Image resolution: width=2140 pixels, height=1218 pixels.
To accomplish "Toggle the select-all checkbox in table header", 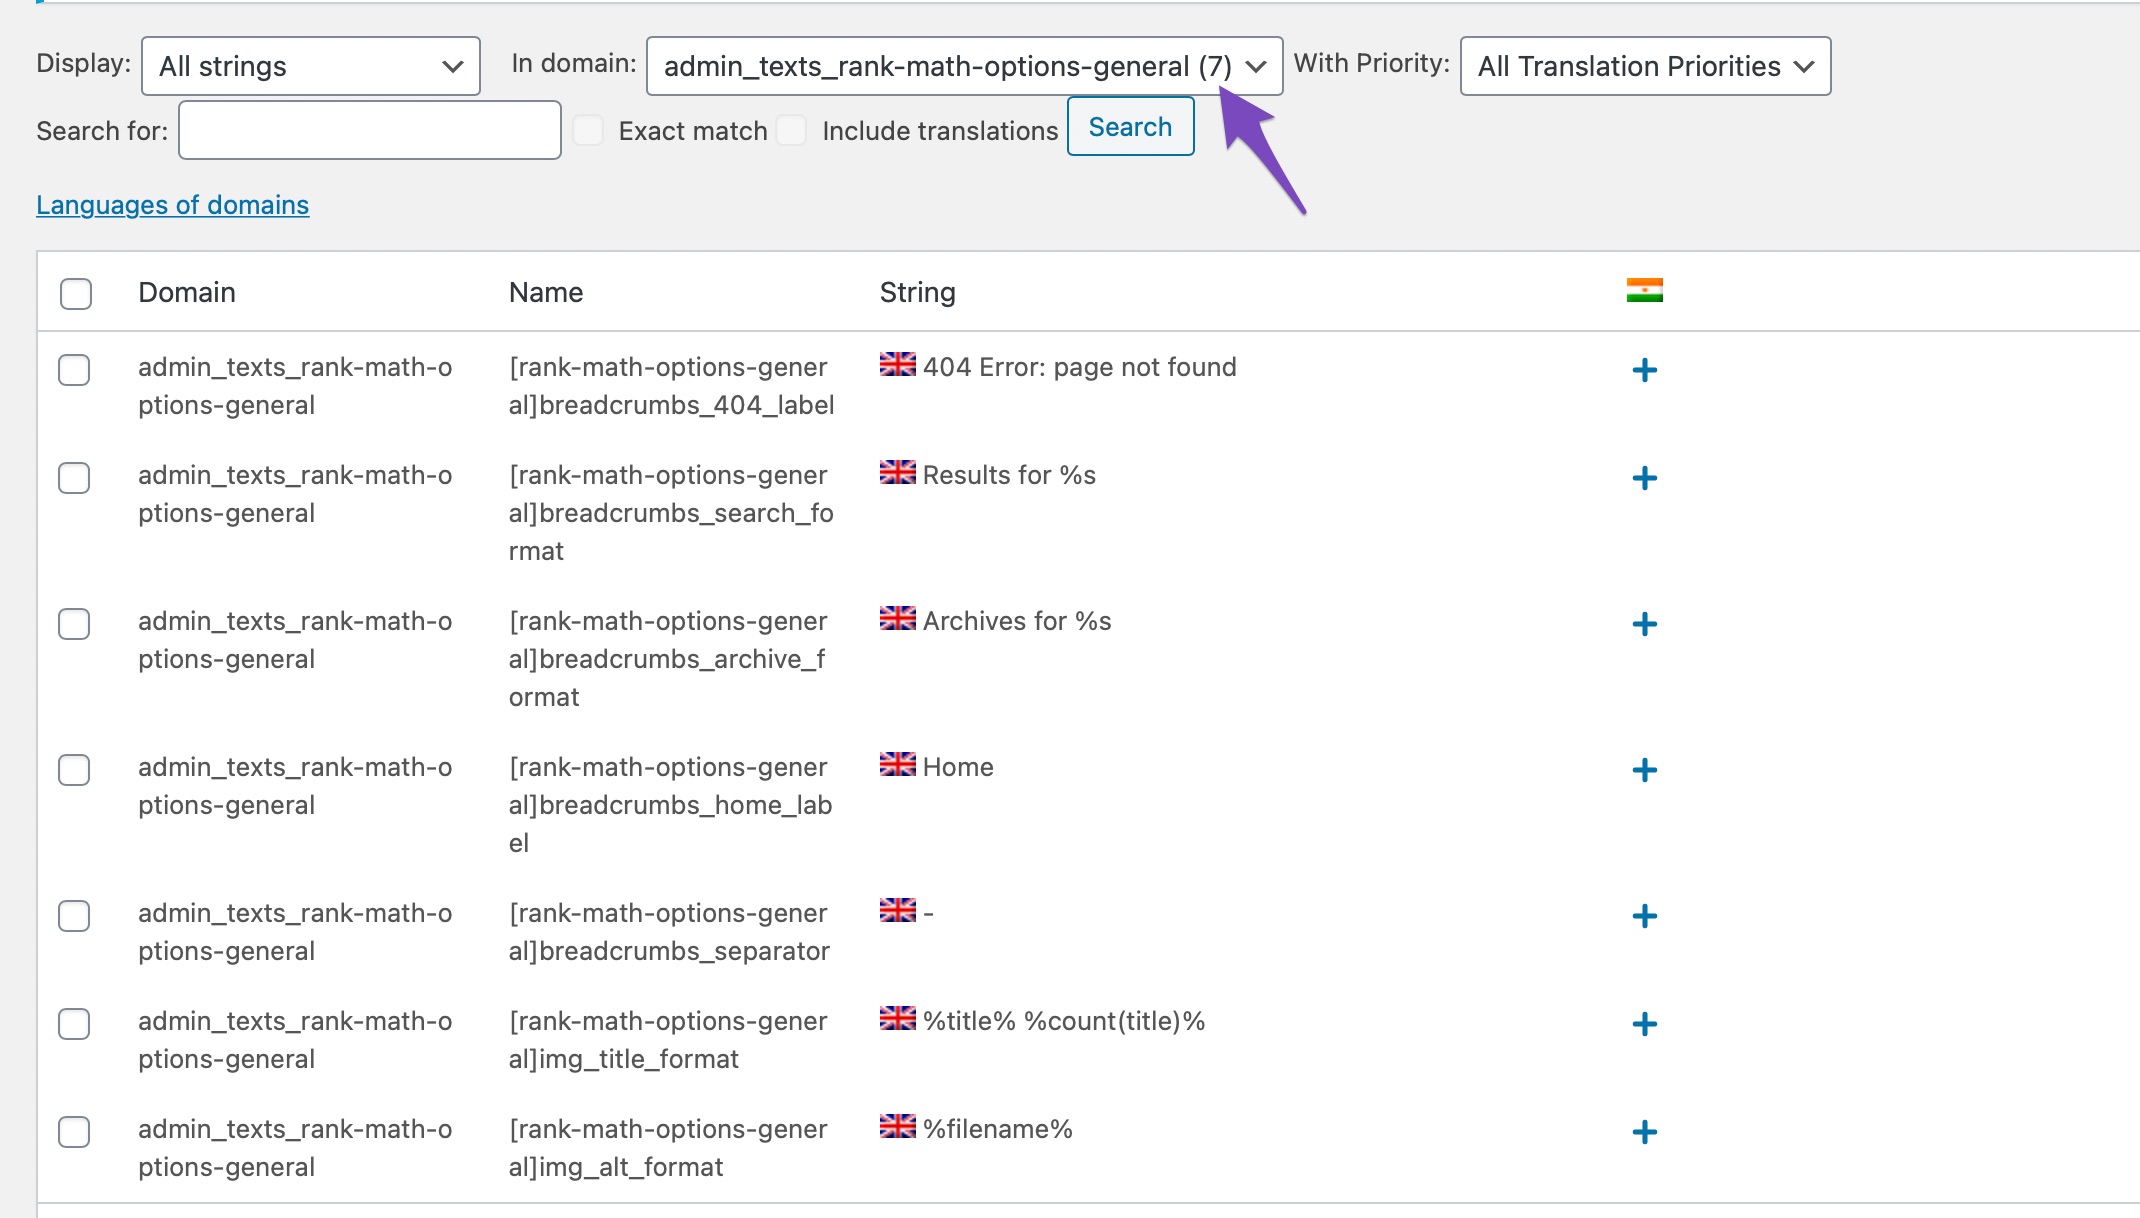I will [75, 293].
